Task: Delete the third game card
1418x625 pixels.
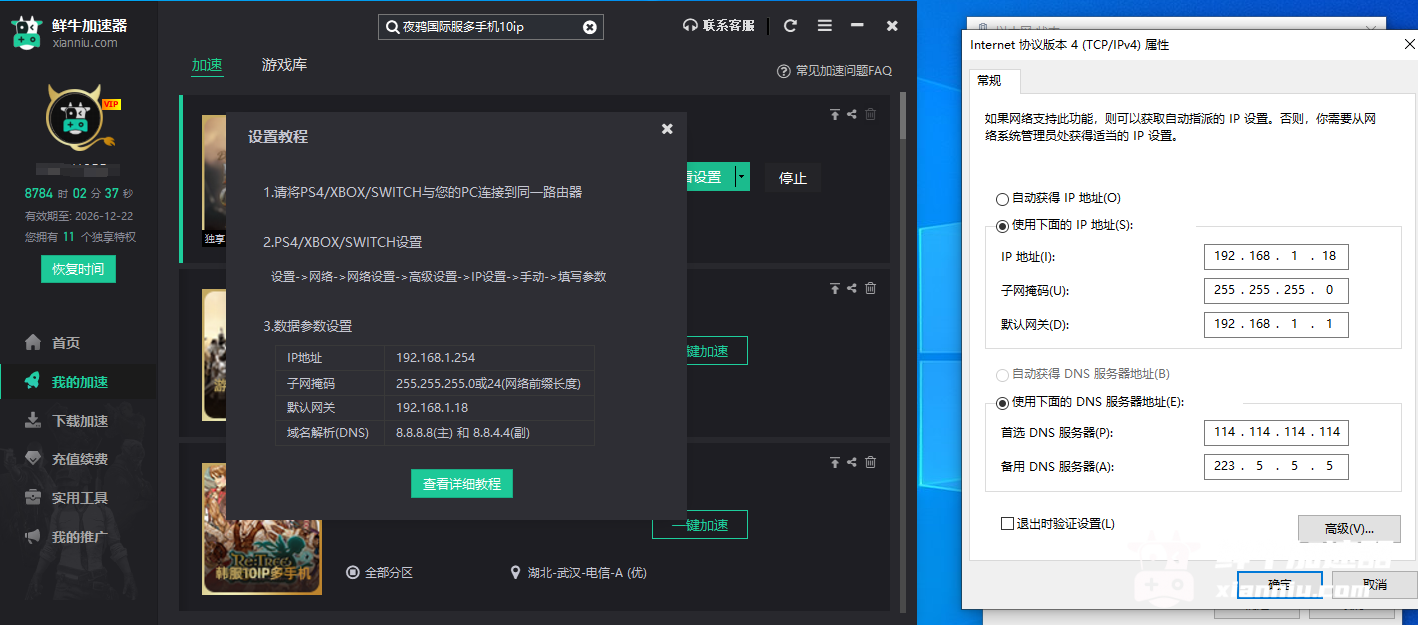Action: click(x=870, y=462)
